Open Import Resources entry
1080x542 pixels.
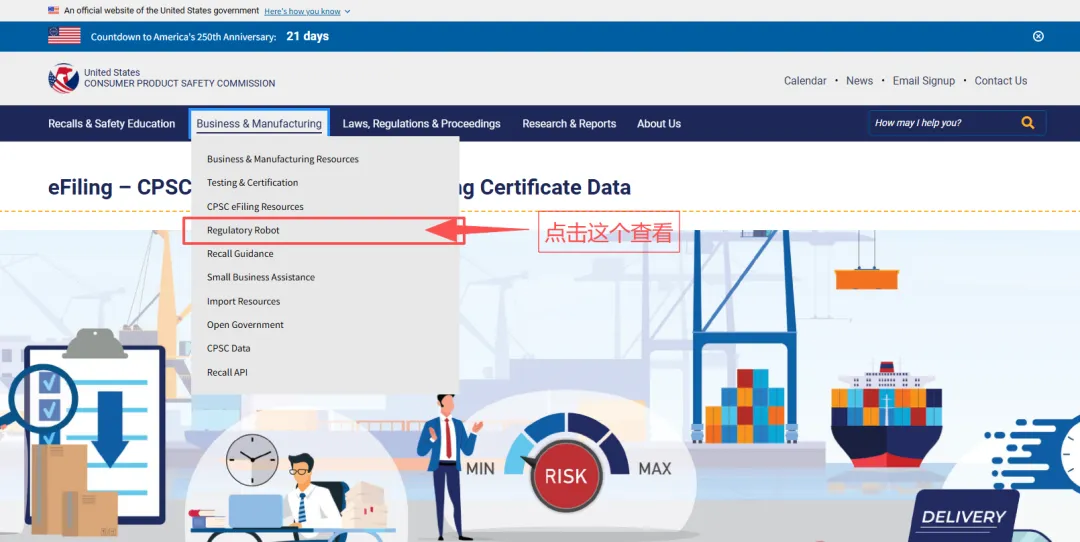(243, 301)
